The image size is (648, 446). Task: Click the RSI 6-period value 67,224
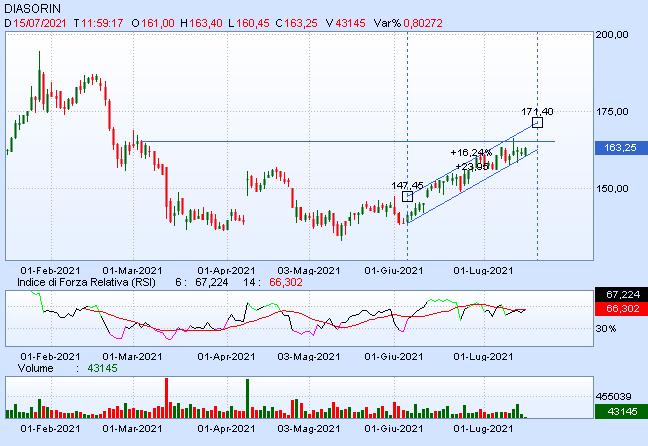click(x=212, y=282)
